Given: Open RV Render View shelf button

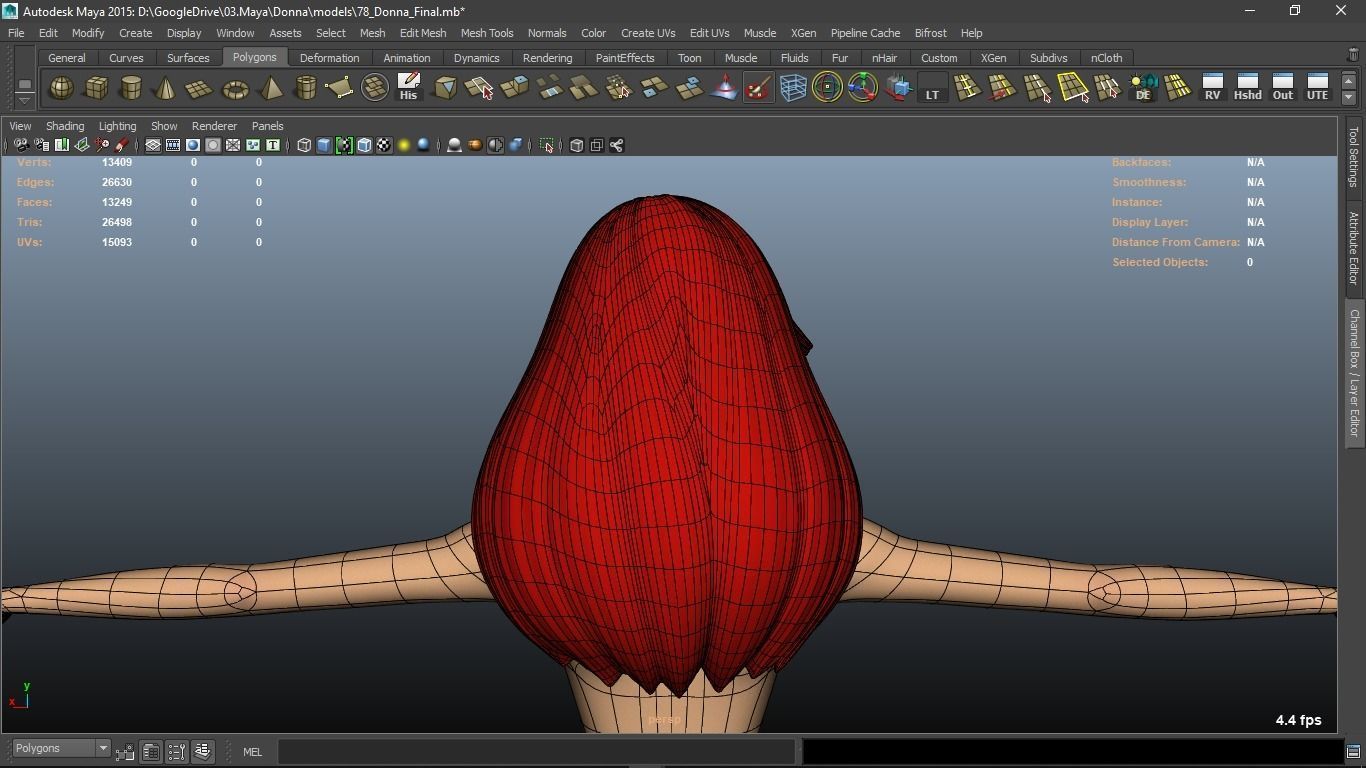Looking at the screenshot, I should tap(1212, 88).
